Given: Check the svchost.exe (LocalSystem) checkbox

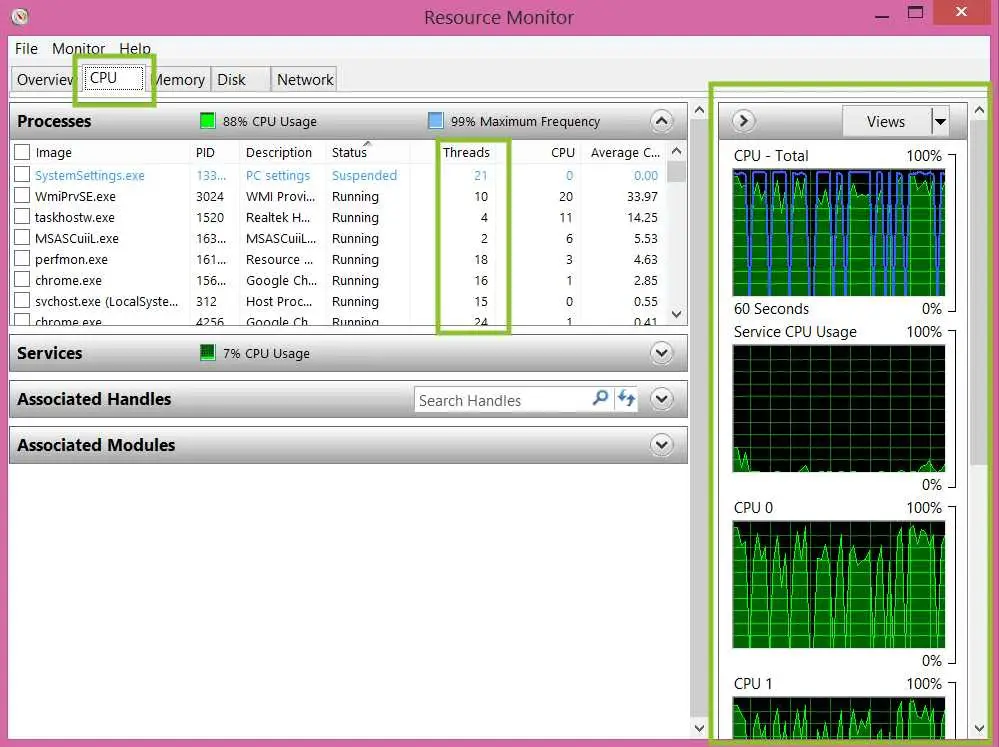Looking at the screenshot, I should 22,300.
